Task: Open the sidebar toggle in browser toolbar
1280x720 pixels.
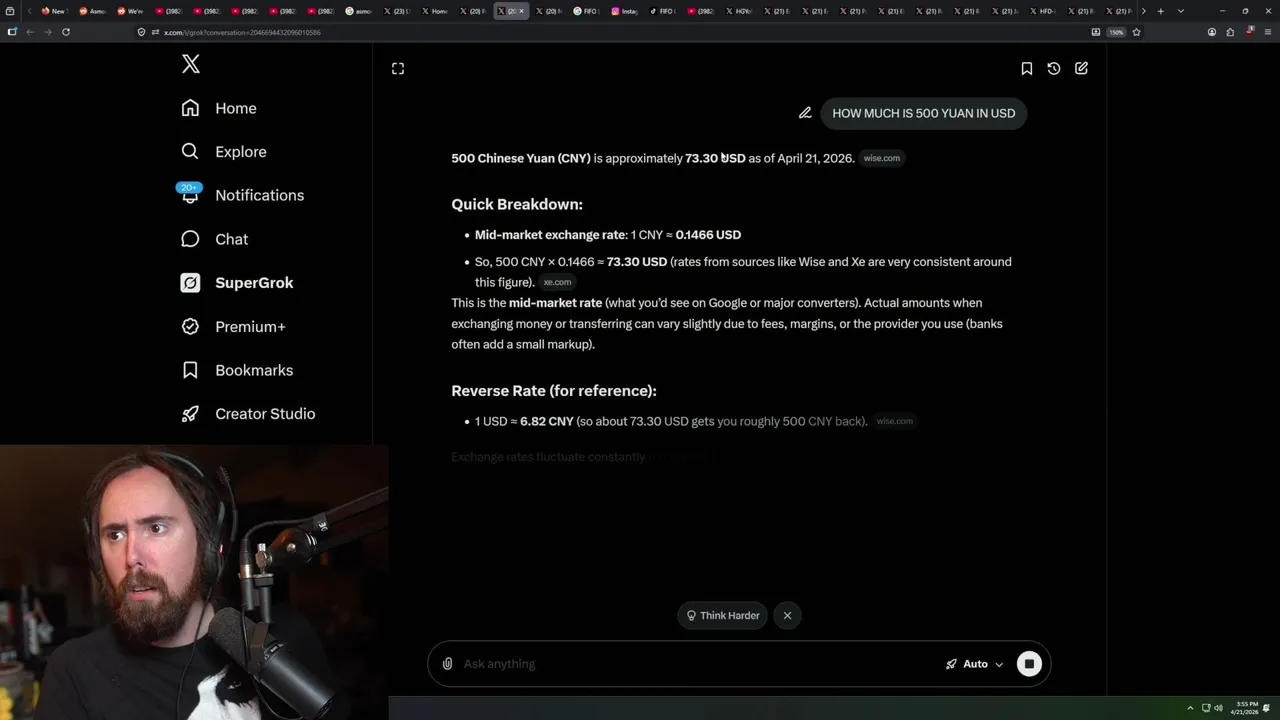Action: coord(12,32)
